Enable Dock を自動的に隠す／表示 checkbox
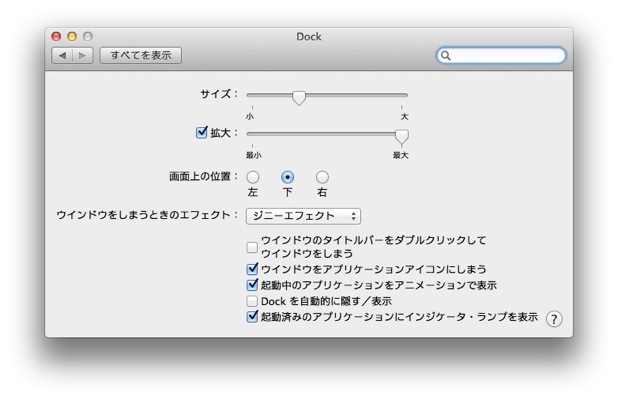This screenshot has width=618, height=400. [x=252, y=301]
